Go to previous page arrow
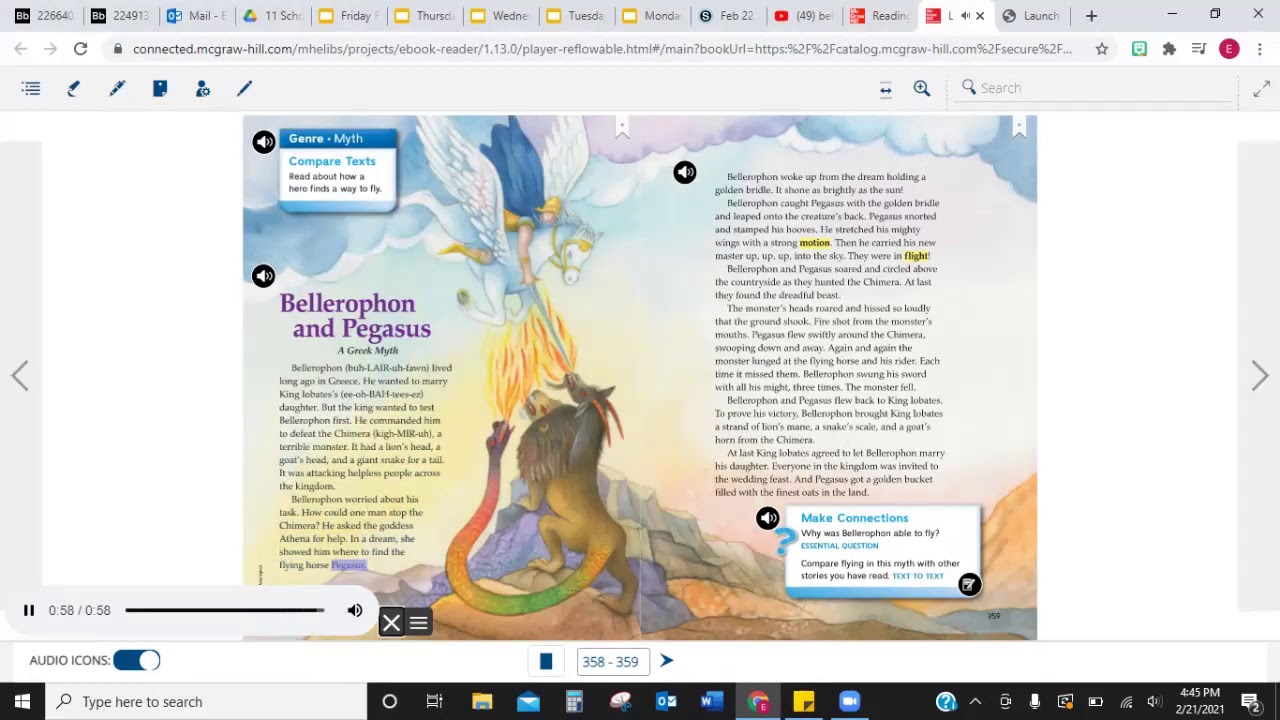Screen dimensions: 1280x720 tap(20, 376)
